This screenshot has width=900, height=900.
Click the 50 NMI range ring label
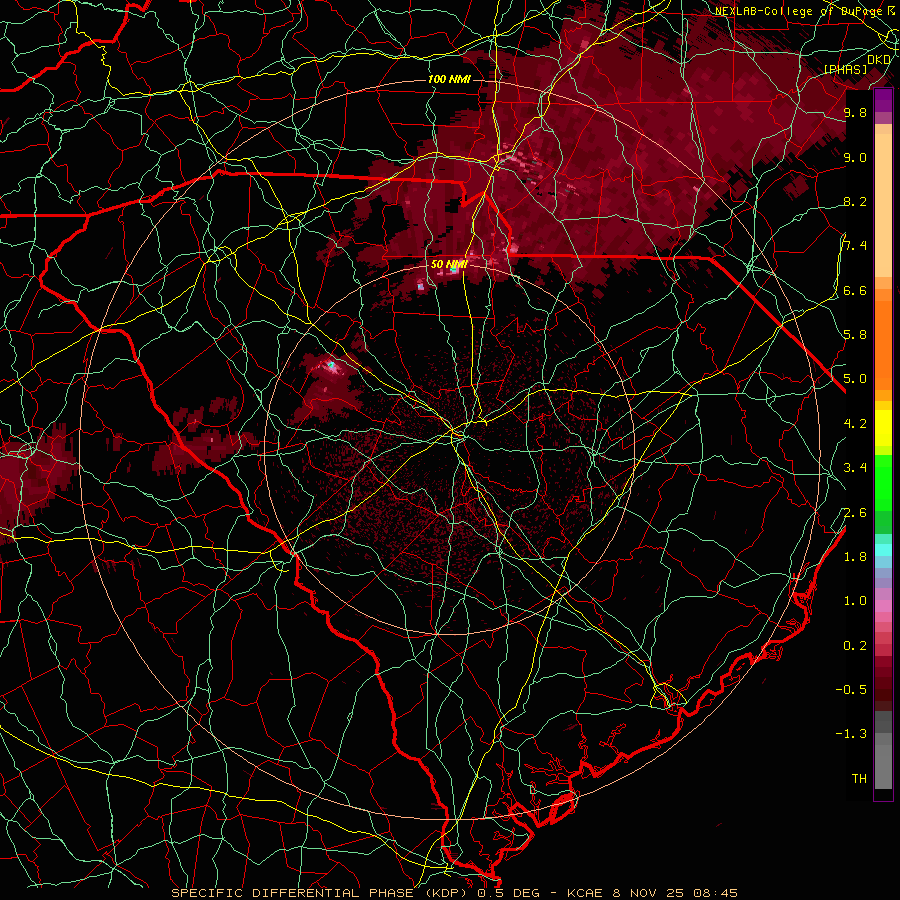pos(449,264)
